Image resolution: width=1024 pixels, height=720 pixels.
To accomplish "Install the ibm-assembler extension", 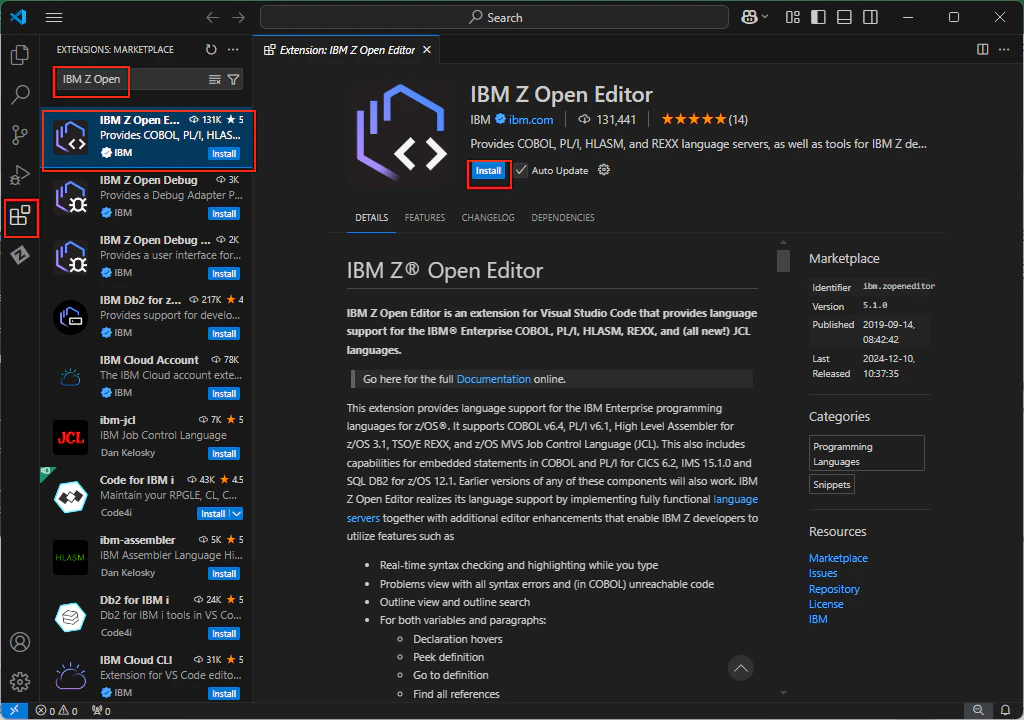I will point(224,574).
